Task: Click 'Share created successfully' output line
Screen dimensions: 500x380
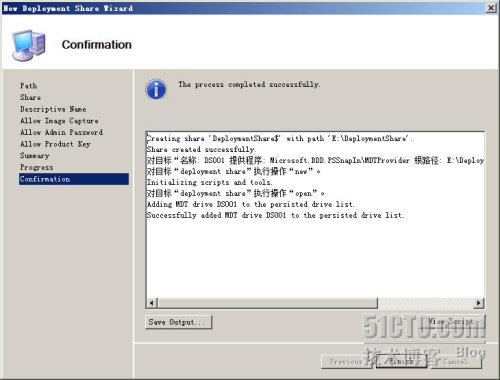Action: [201, 149]
